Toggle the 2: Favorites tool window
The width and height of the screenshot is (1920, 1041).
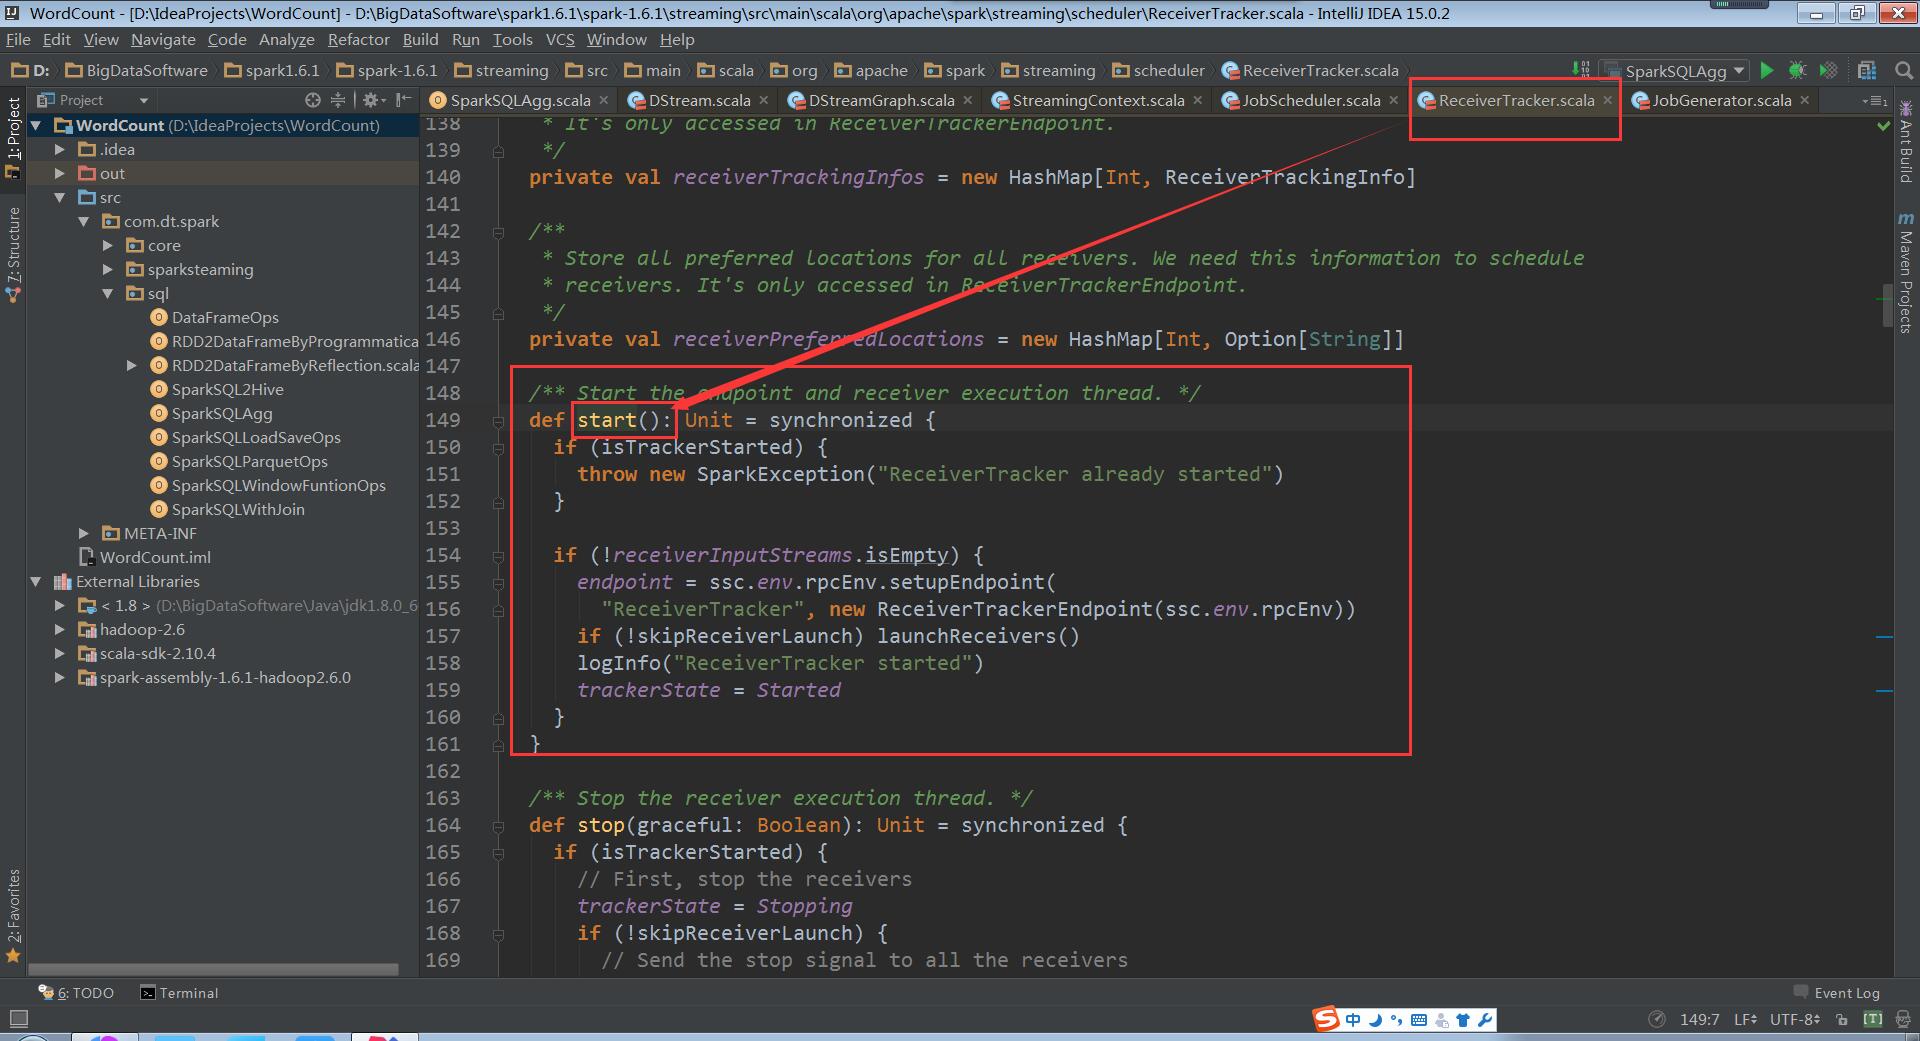[x=13, y=915]
